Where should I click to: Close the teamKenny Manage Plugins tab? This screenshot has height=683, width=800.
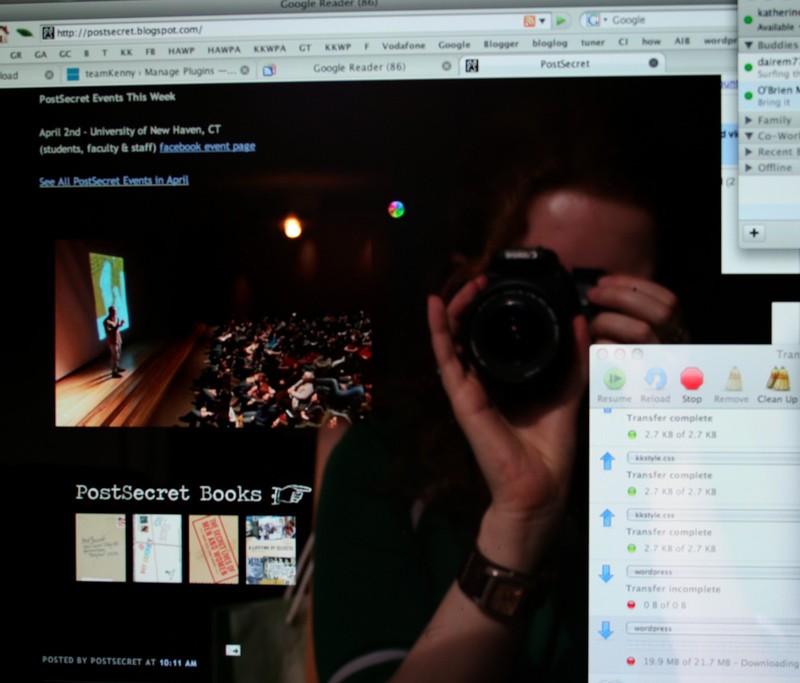click(x=245, y=70)
